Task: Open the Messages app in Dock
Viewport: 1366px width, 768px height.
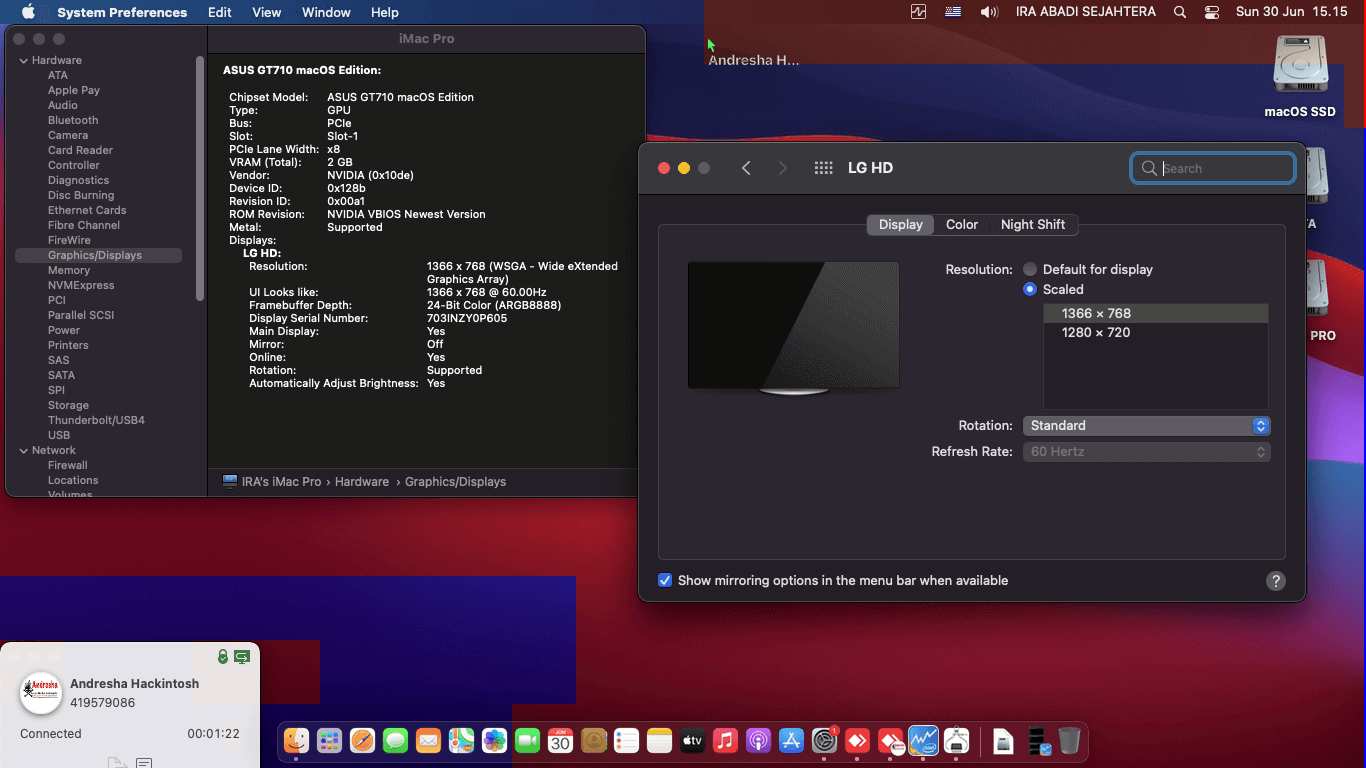Action: pyautogui.click(x=395, y=741)
